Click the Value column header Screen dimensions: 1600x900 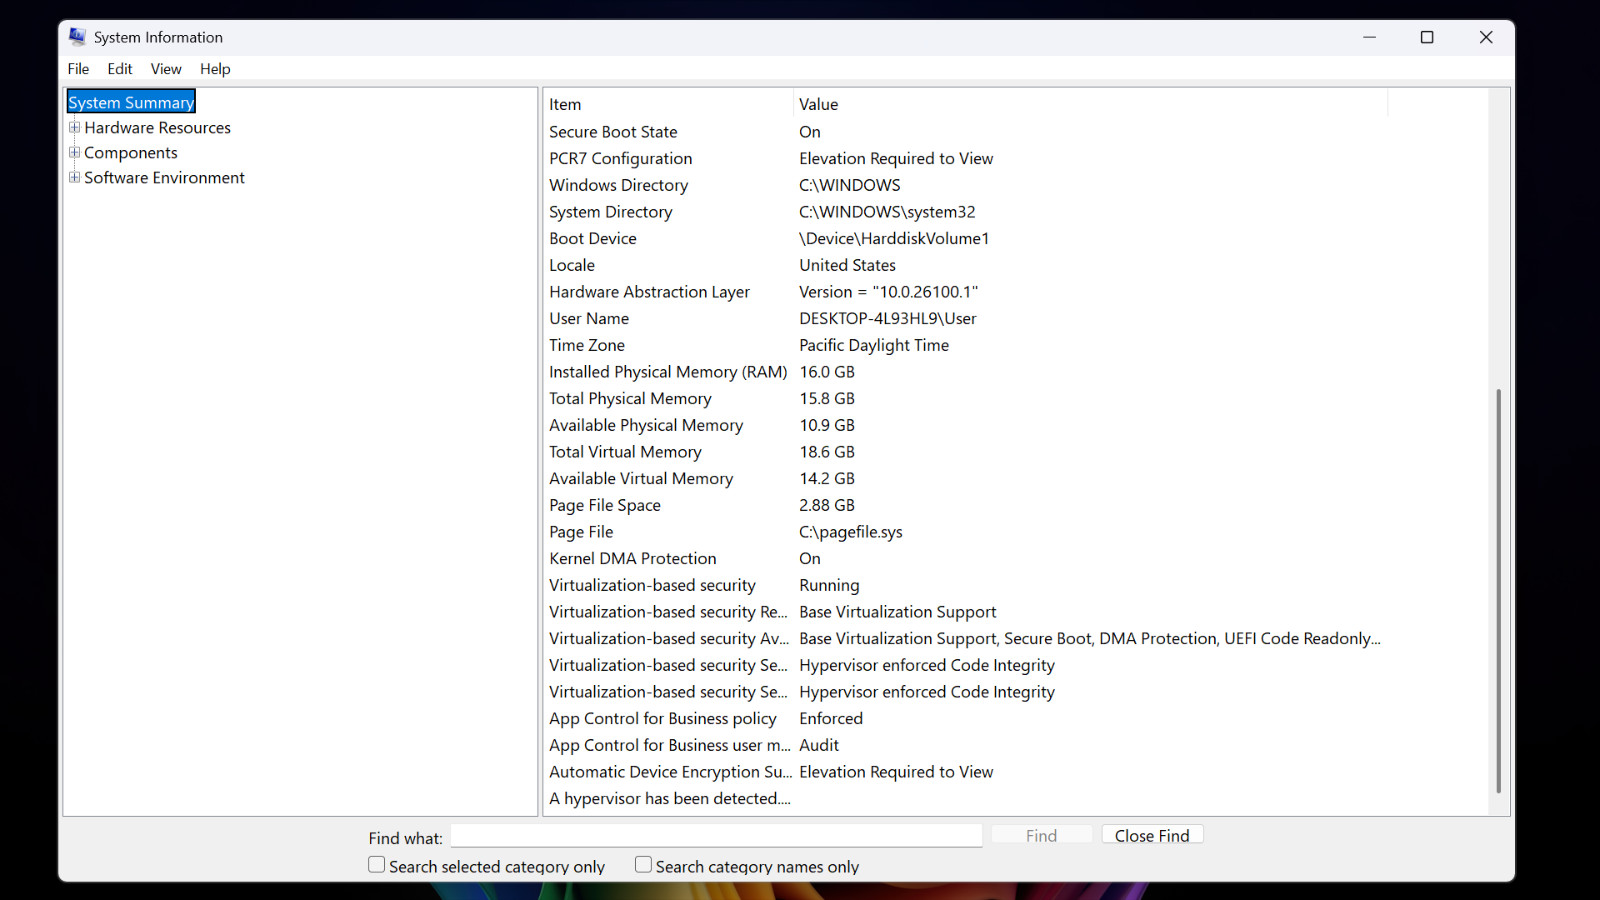coord(1090,104)
